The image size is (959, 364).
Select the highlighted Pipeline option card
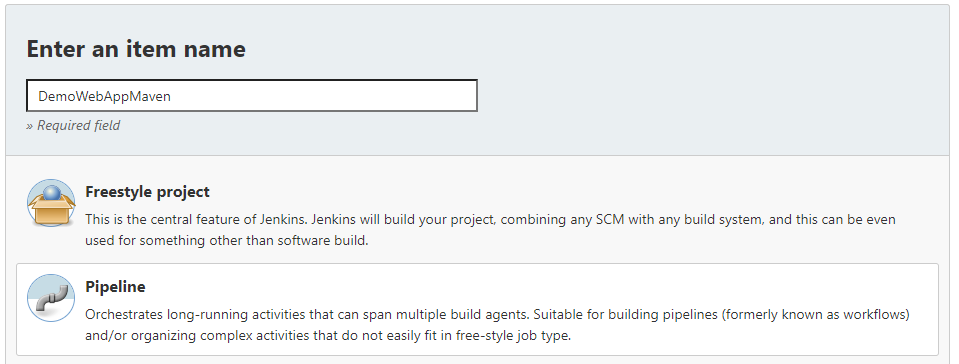(477, 310)
